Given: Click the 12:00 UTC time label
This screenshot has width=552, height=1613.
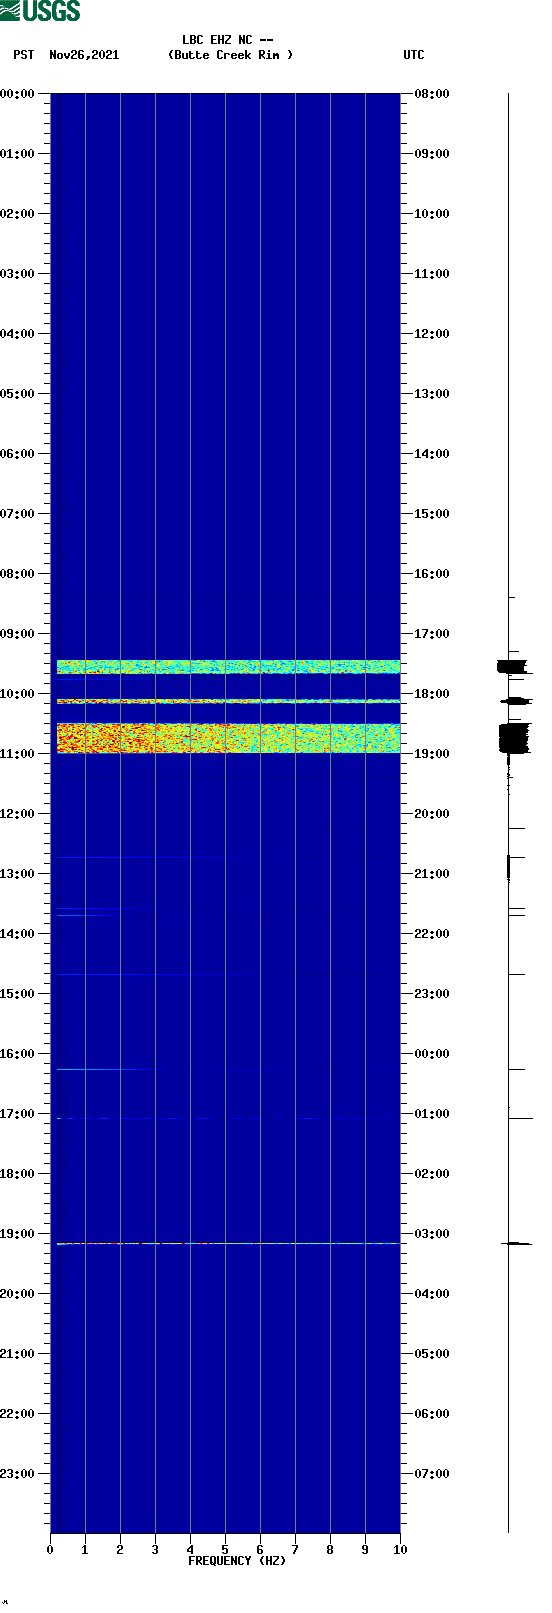Looking at the screenshot, I should coord(432,334).
